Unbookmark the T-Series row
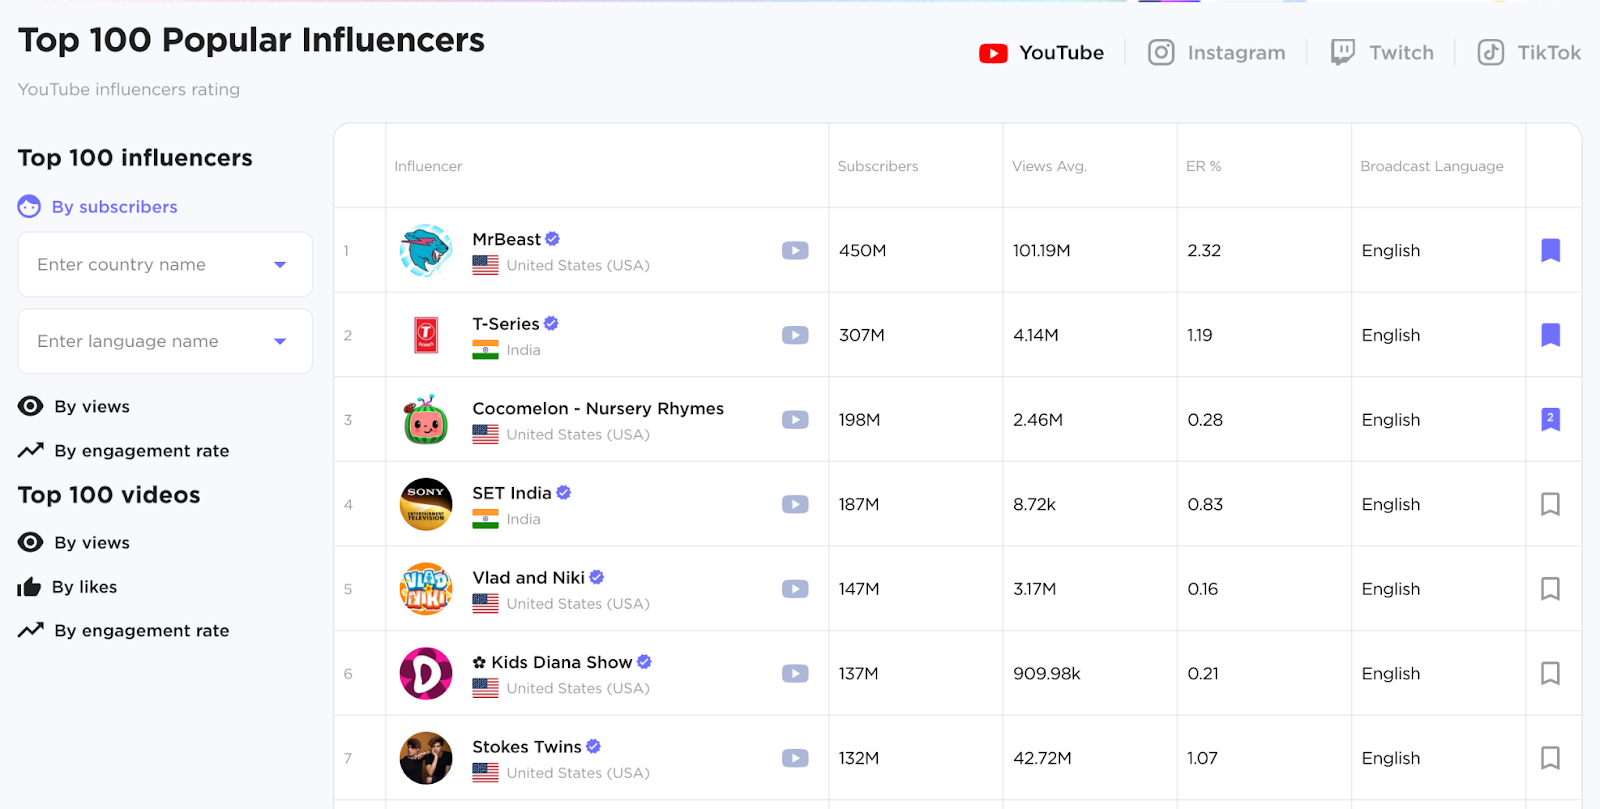 coord(1550,335)
